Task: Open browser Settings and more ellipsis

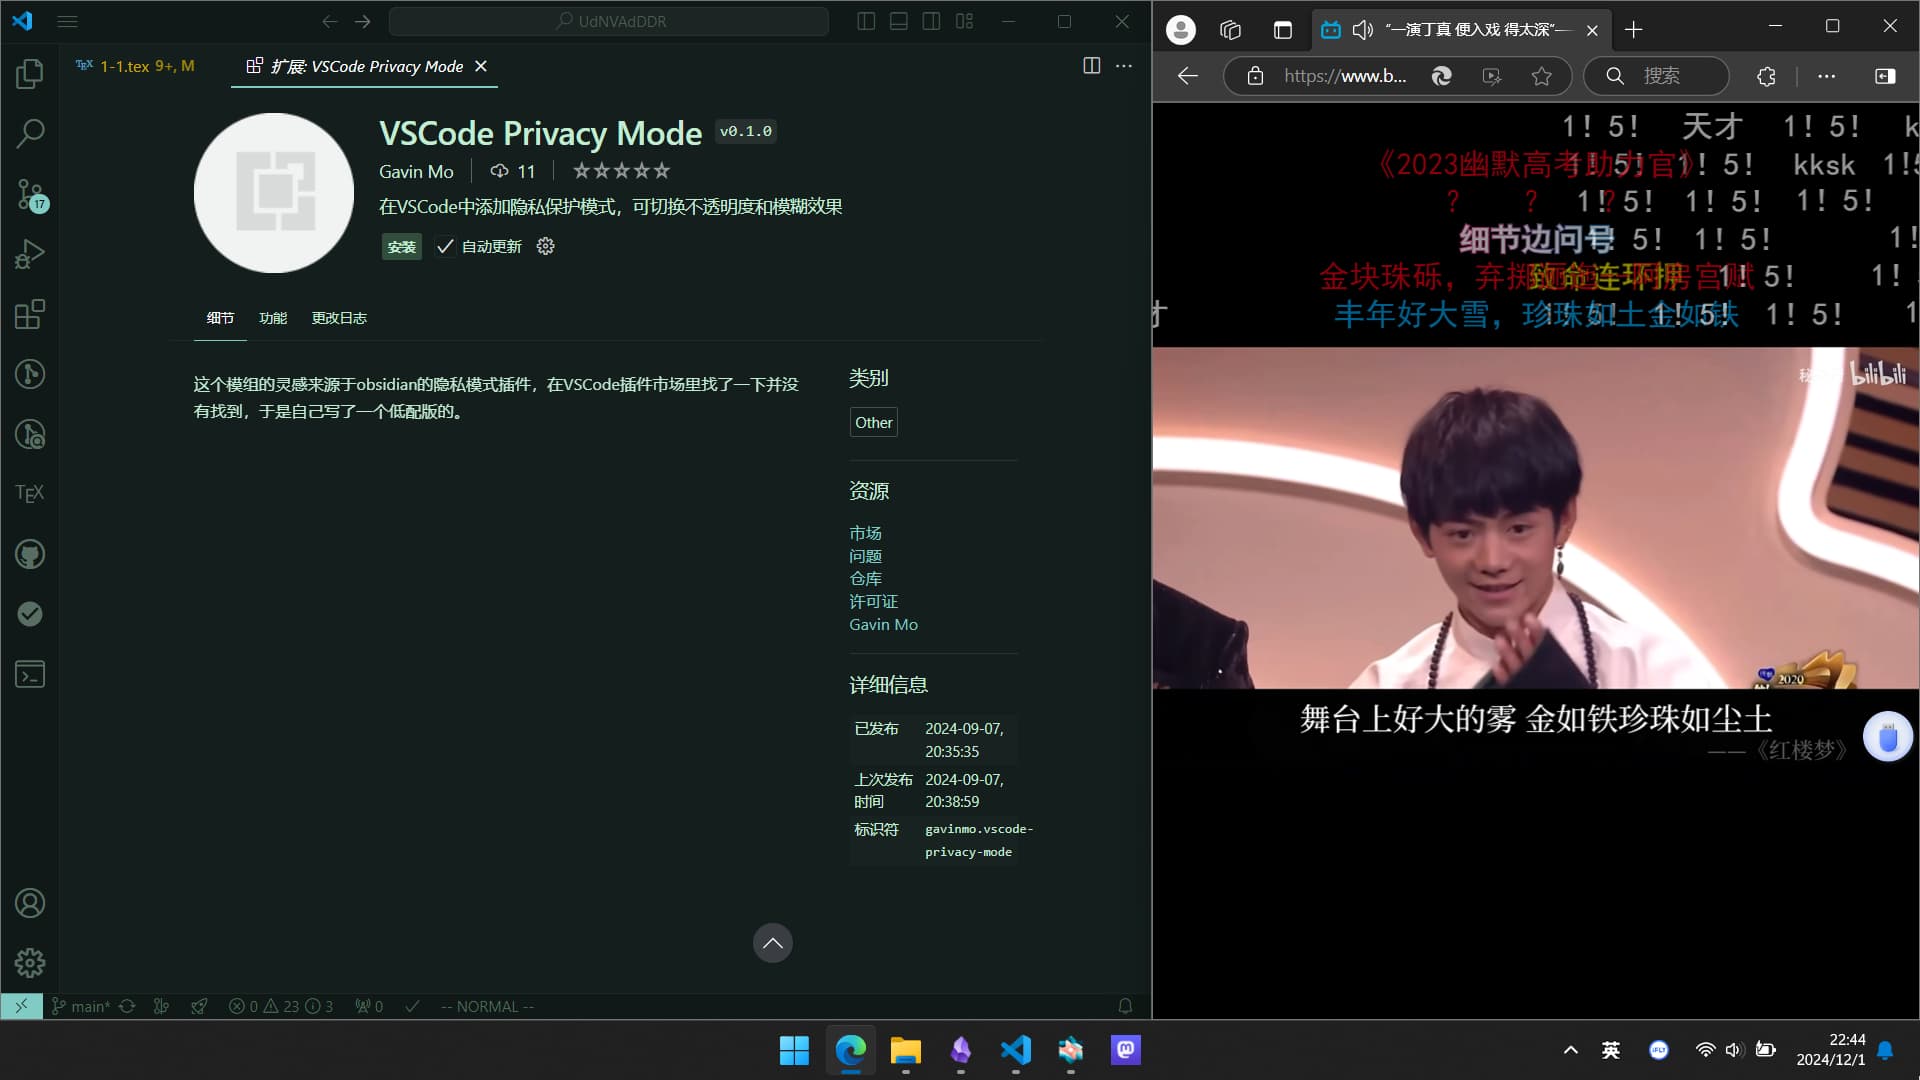Action: pos(1826,76)
